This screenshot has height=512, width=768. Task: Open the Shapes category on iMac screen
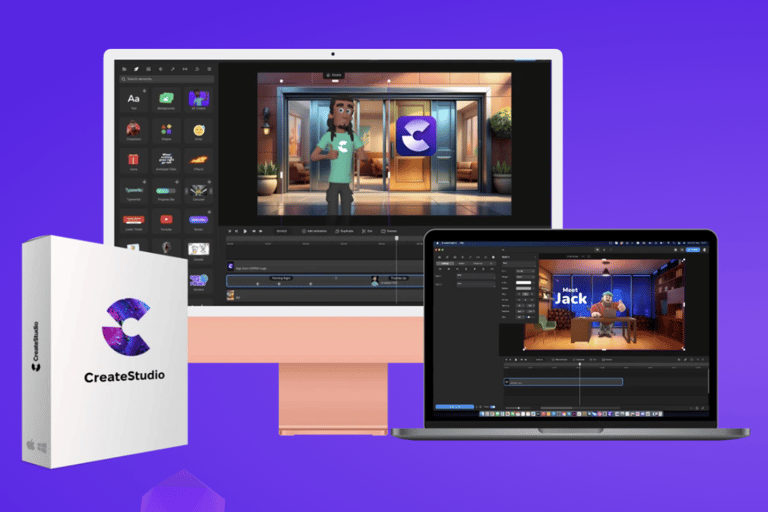click(166, 130)
